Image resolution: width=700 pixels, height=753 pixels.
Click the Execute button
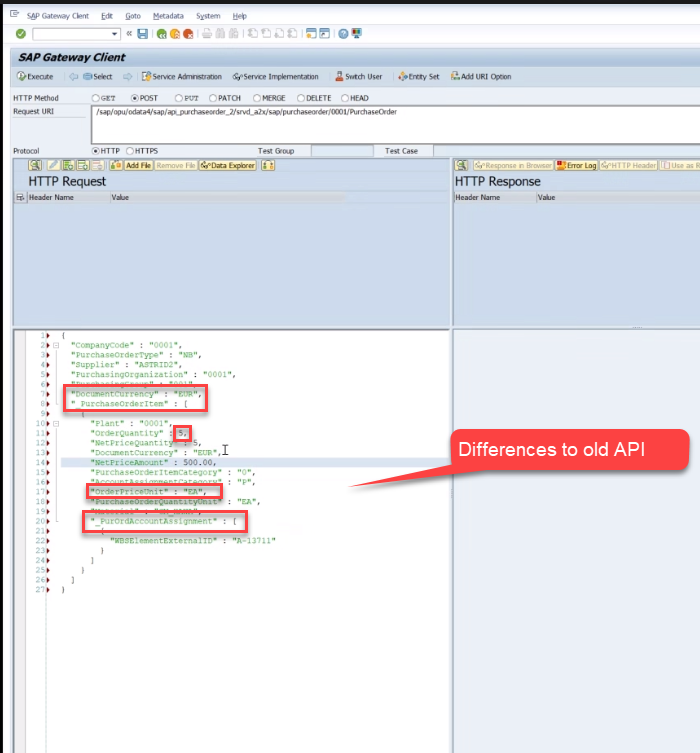(x=35, y=76)
